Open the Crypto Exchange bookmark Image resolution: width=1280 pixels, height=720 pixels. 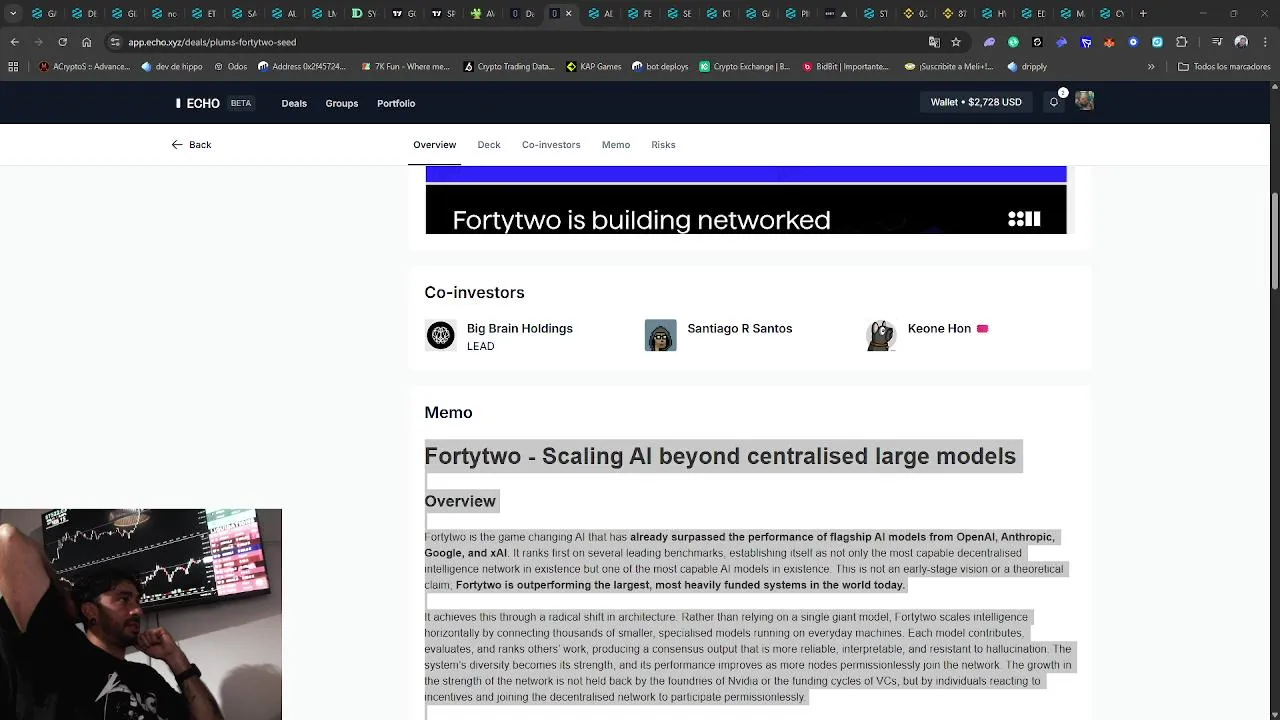pos(744,67)
